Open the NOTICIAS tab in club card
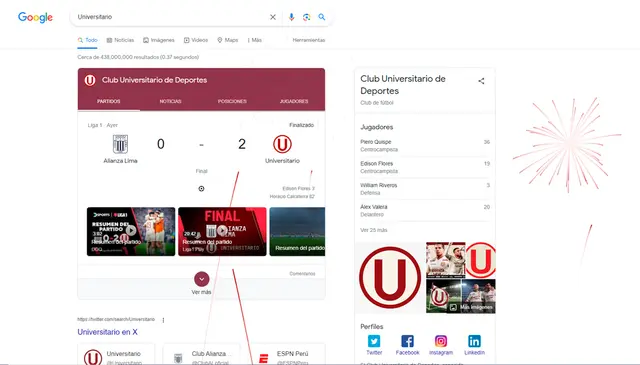Image resolution: width=640 pixels, height=365 pixels. pyautogui.click(x=170, y=101)
